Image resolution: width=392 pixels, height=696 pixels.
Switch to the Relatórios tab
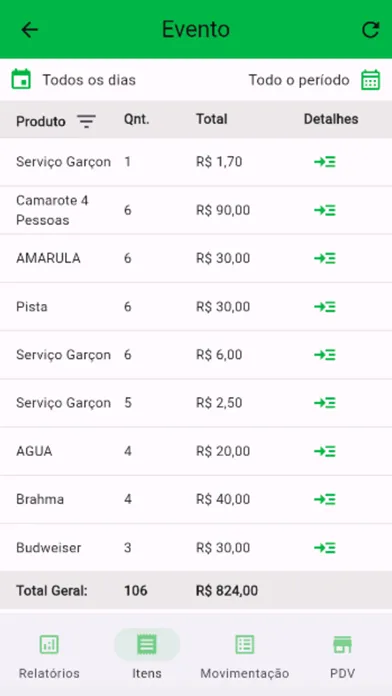(x=49, y=657)
